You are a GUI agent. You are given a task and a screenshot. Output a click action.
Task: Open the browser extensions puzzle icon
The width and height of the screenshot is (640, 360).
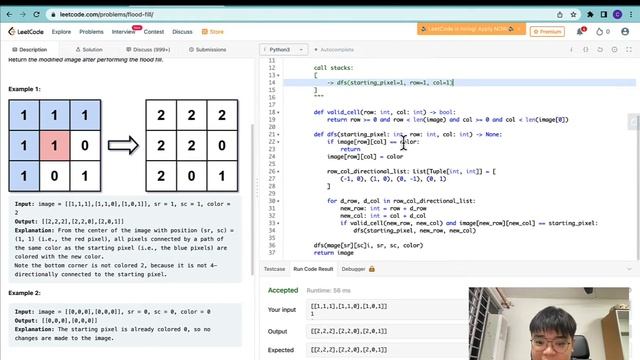590,15
